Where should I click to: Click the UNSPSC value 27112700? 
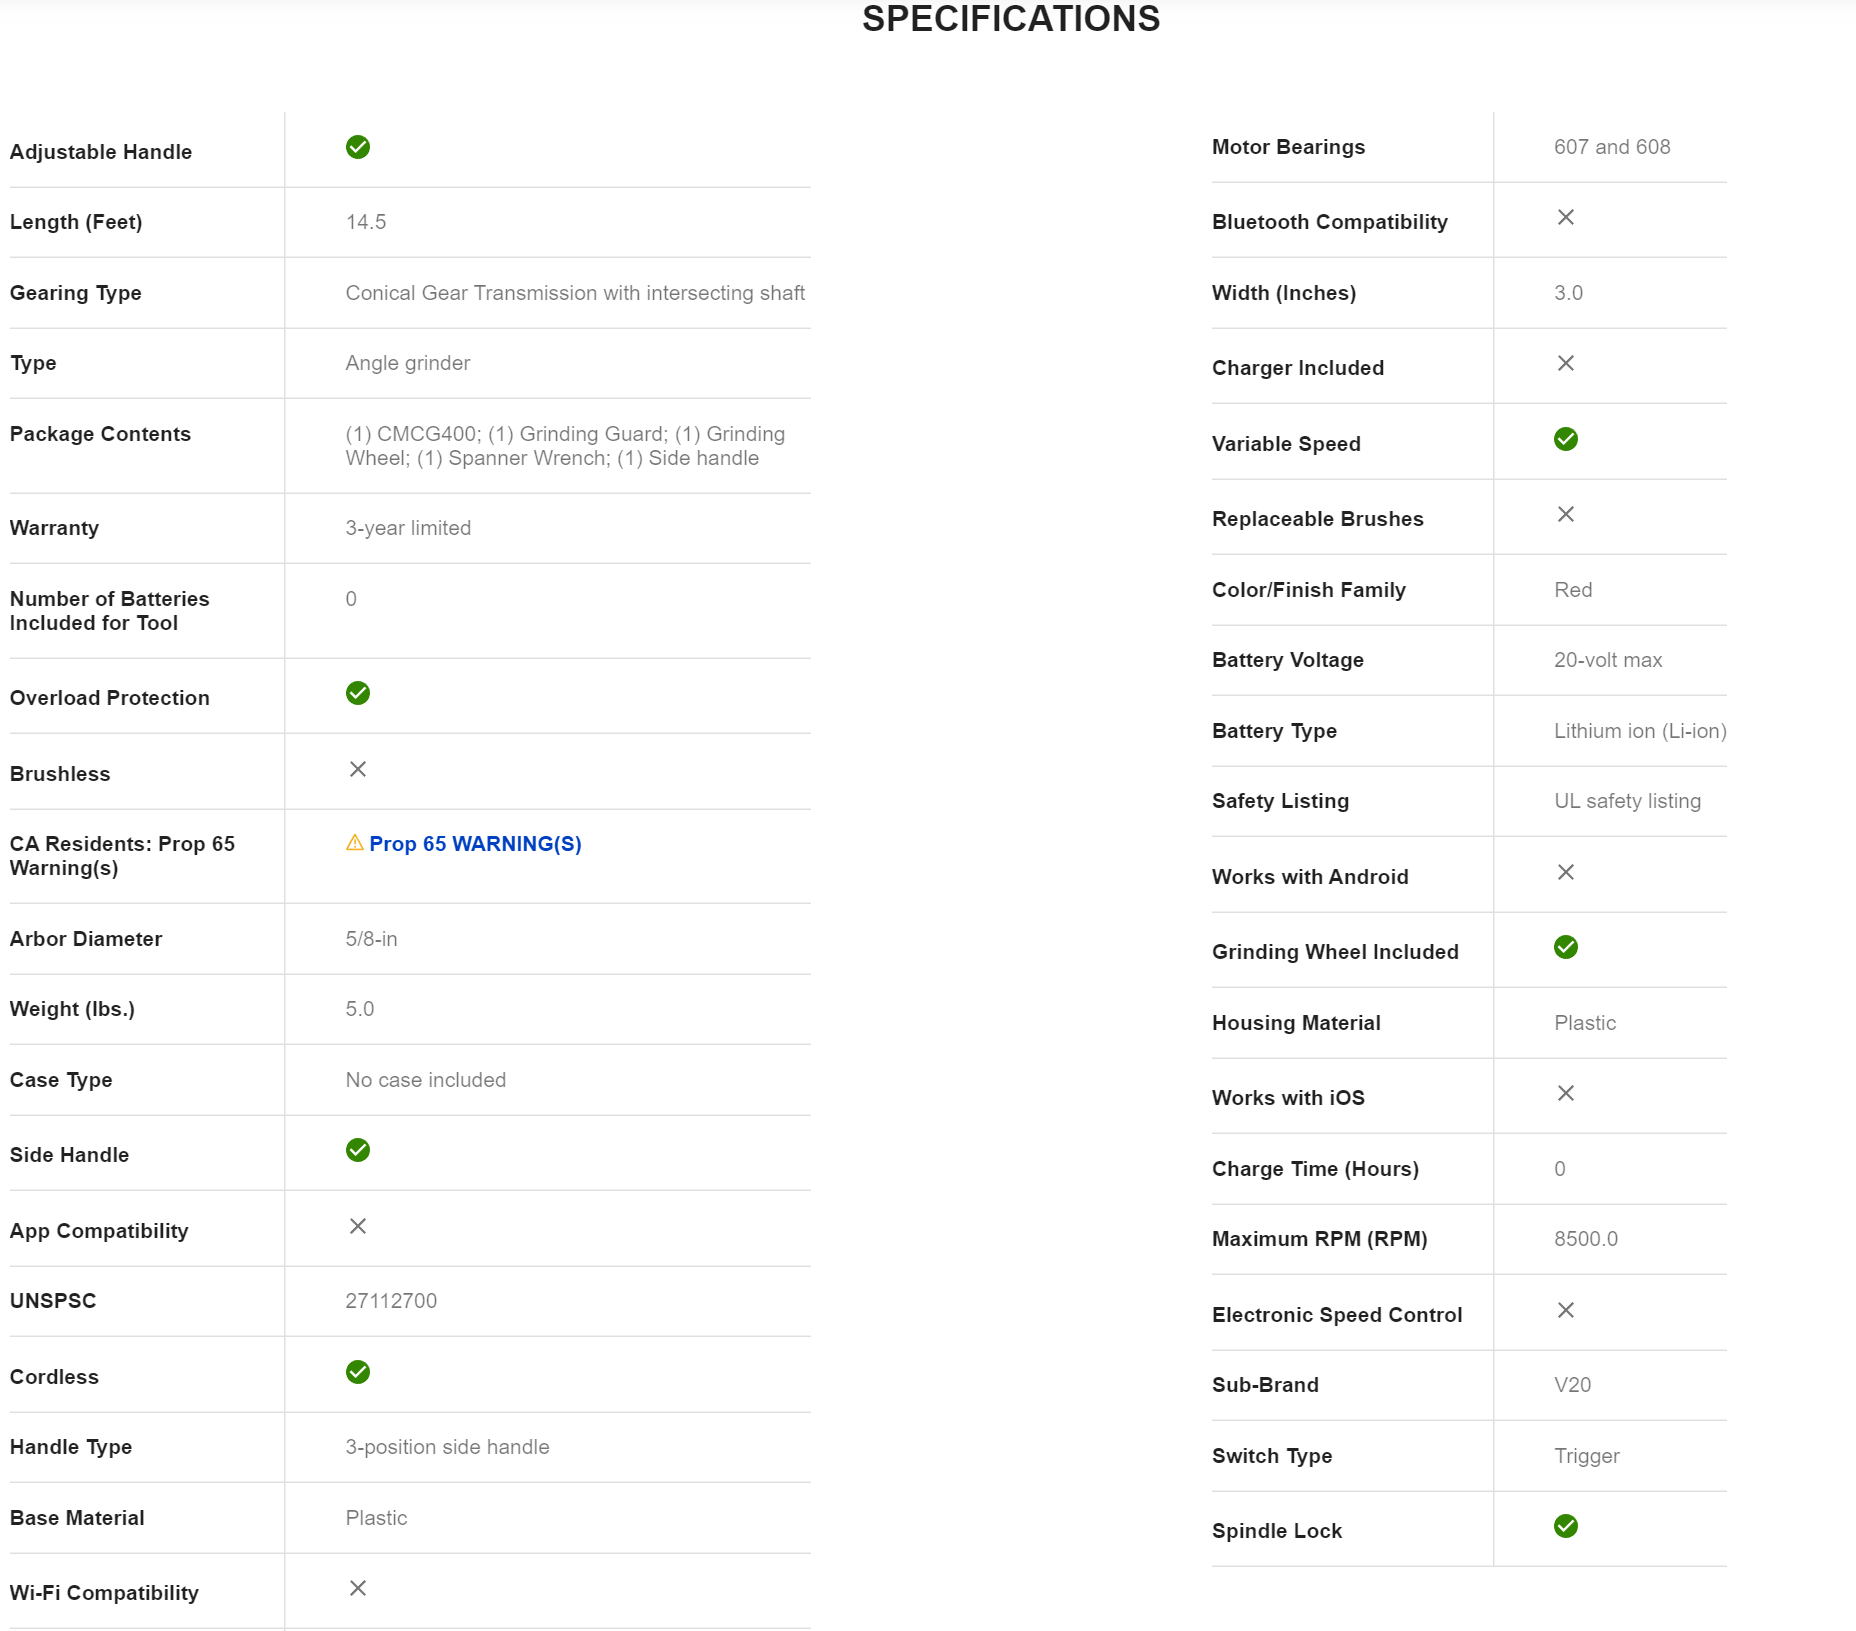coord(391,1301)
